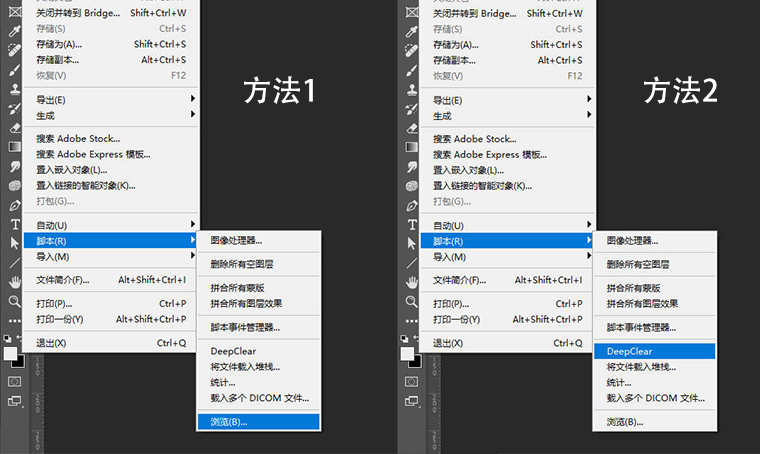Select the Eyedropper tool in left toolbar
Viewport: 760px width, 454px height.
coord(15,33)
